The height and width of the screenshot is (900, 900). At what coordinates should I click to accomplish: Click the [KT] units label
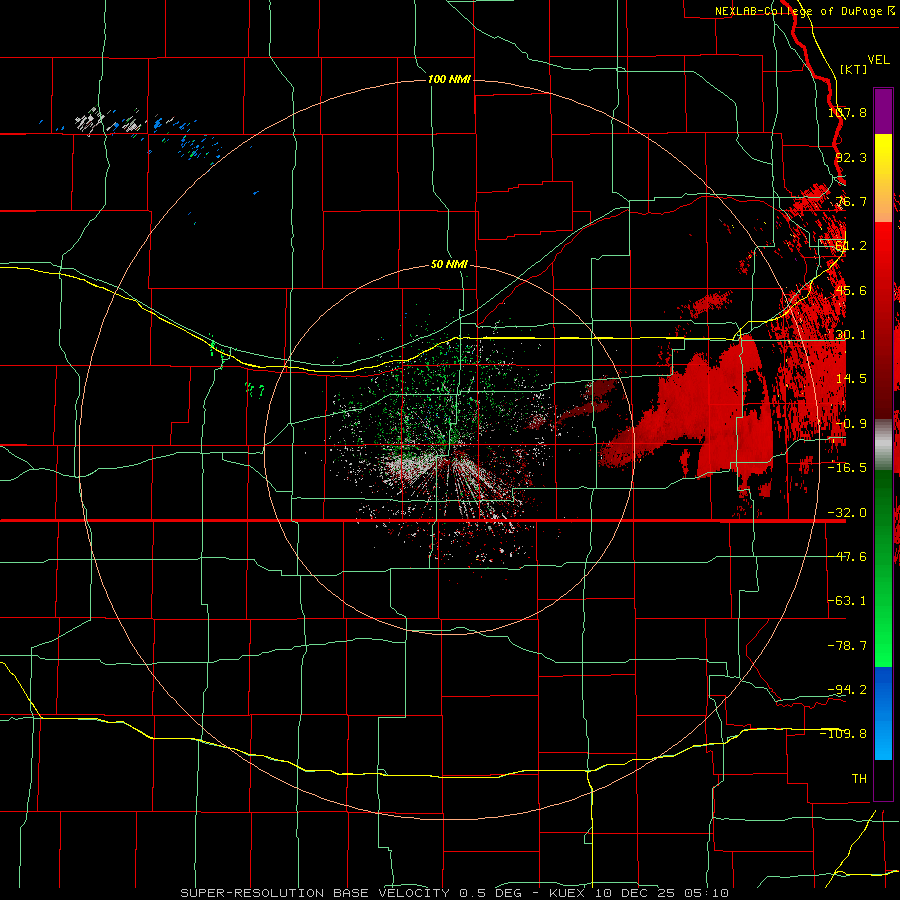(854, 69)
